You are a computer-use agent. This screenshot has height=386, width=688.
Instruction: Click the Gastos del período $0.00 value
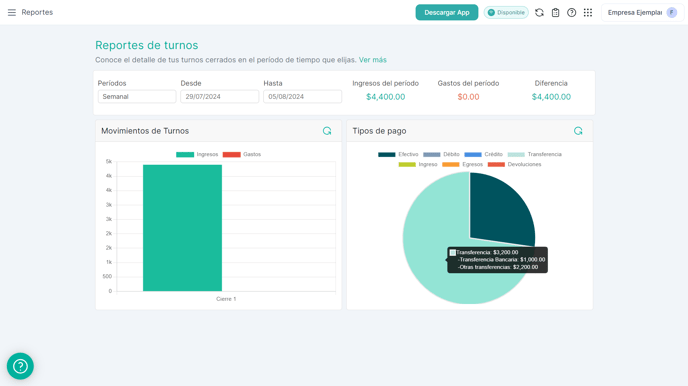point(468,97)
